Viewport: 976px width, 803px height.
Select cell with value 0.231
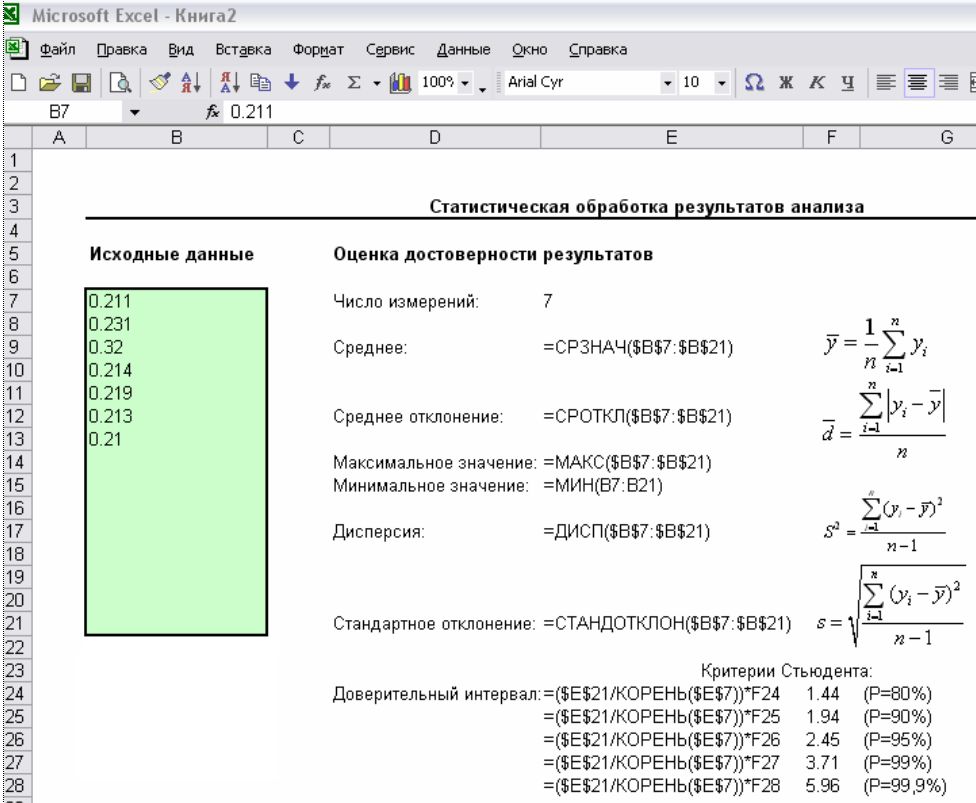[177, 324]
